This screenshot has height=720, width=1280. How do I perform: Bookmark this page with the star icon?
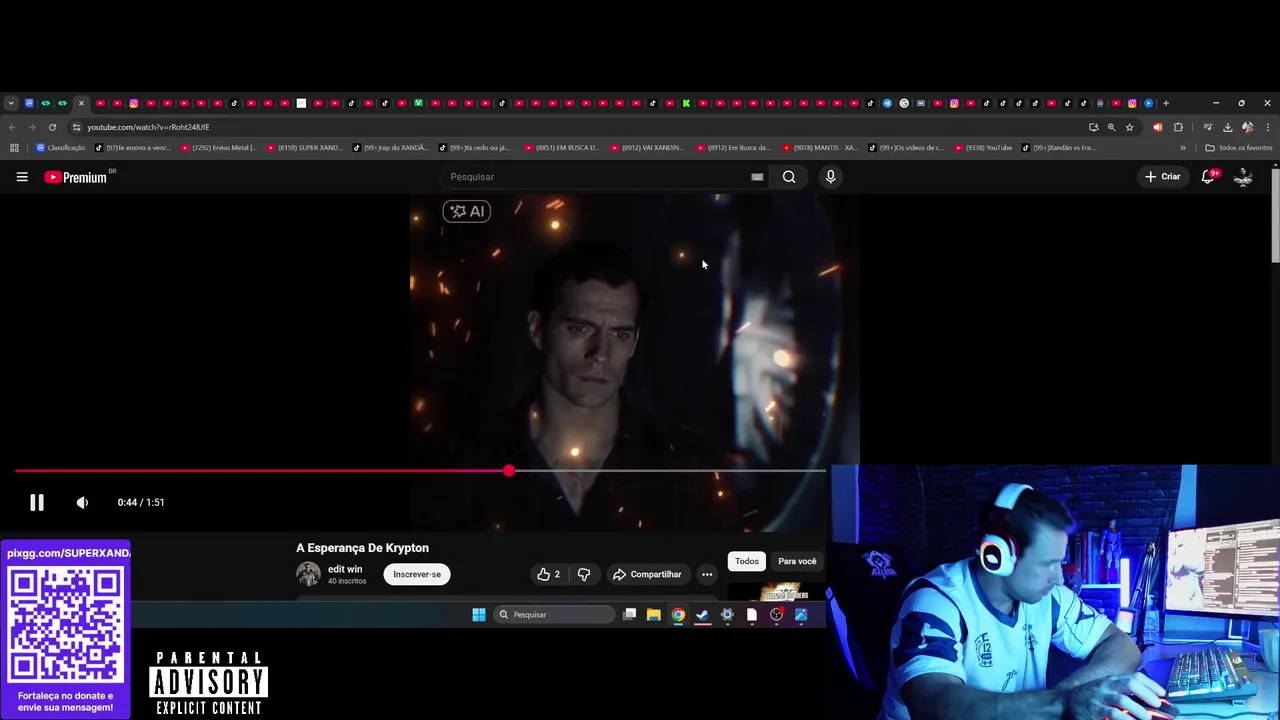click(x=1129, y=127)
